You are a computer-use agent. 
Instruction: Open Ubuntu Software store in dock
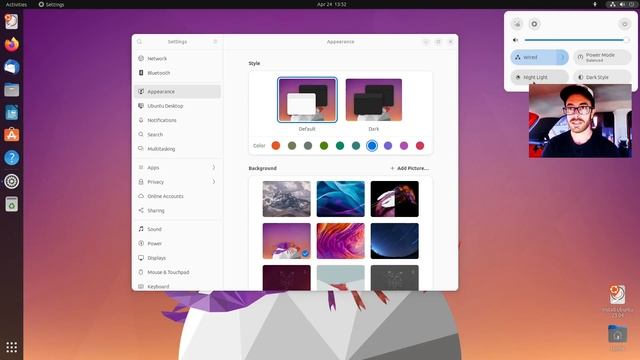(11, 135)
